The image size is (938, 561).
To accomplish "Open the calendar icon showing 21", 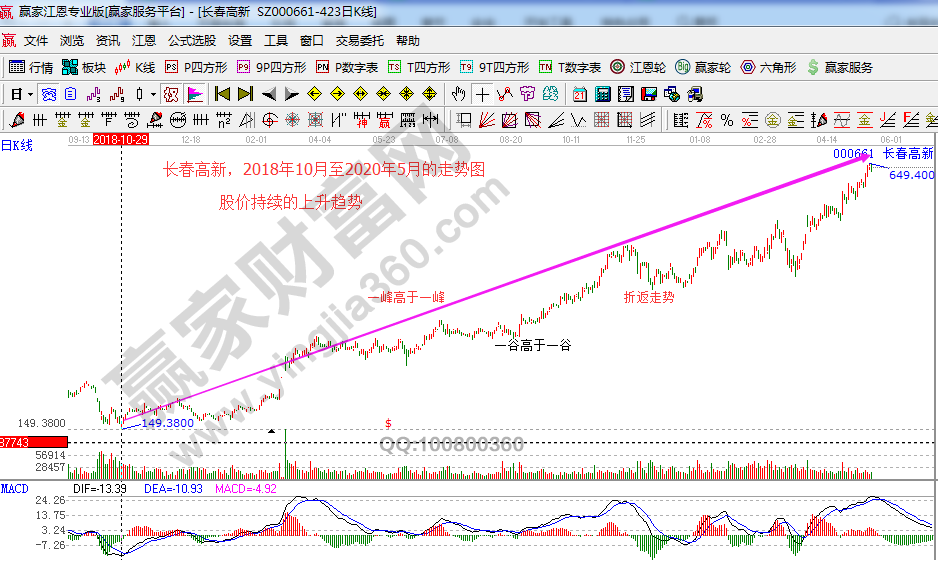I will (x=579, y=94).
